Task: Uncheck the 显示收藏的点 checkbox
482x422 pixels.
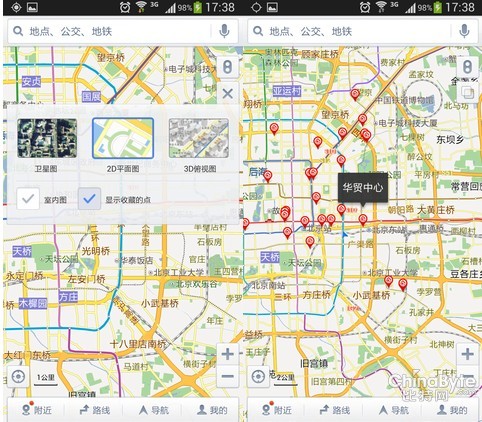Action: point(89,199)
